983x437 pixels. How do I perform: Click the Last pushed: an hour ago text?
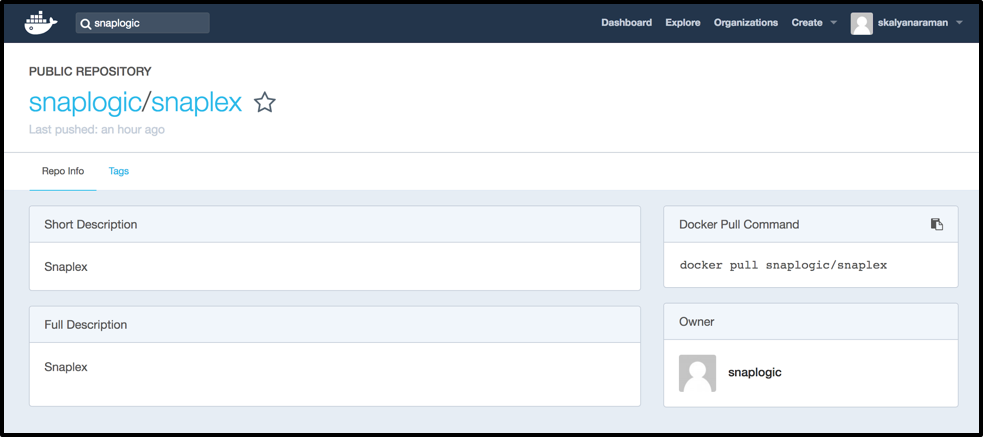[x=97, y=130]
